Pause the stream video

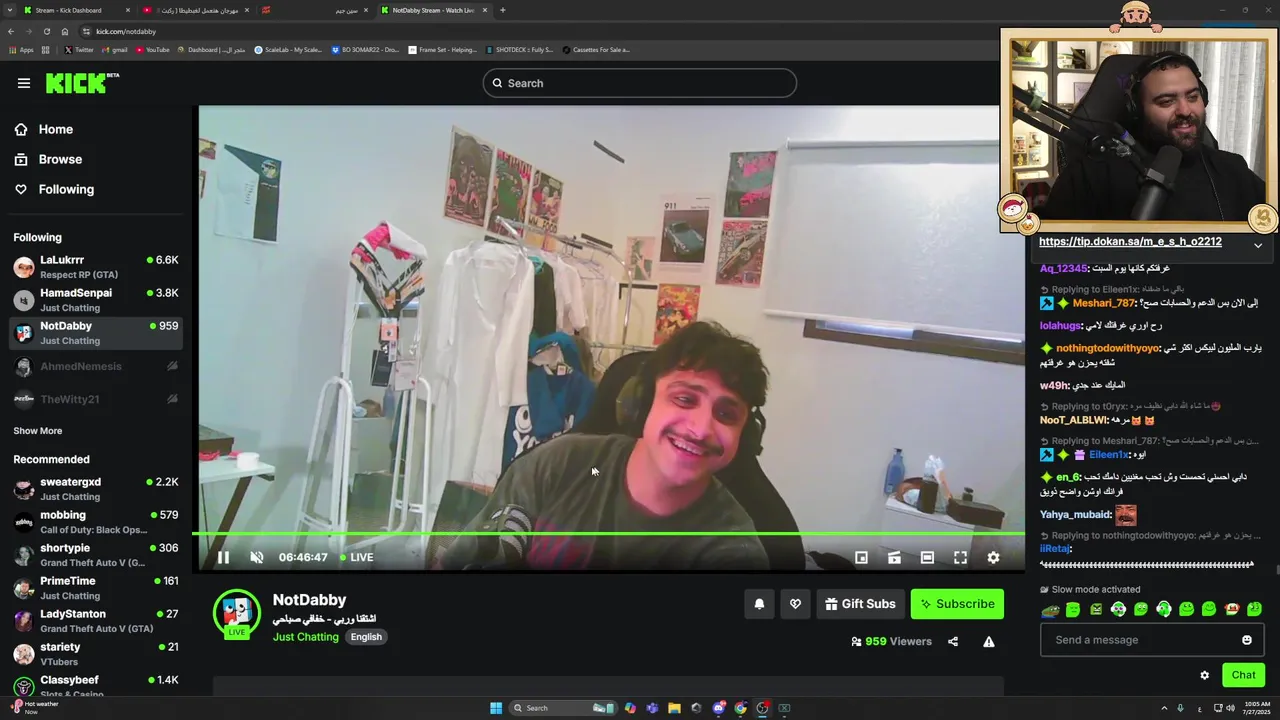223,557
